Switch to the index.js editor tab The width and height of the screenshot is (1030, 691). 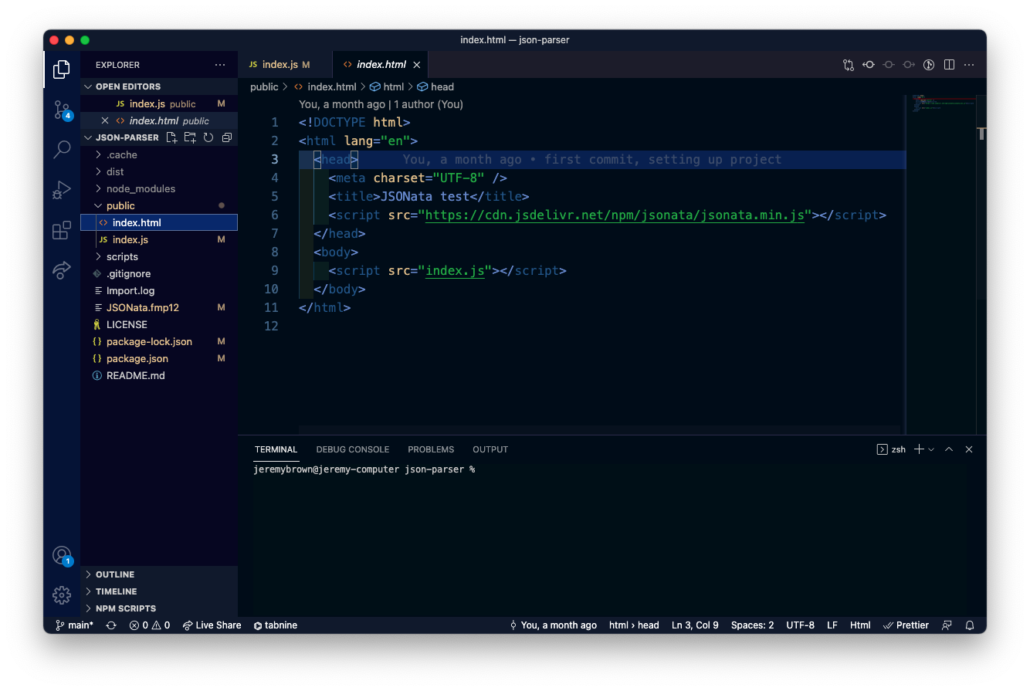tap(280, 64)
